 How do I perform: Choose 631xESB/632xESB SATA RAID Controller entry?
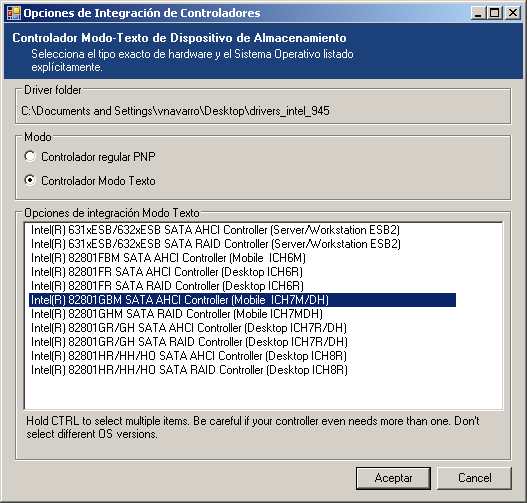coord(216,244)
